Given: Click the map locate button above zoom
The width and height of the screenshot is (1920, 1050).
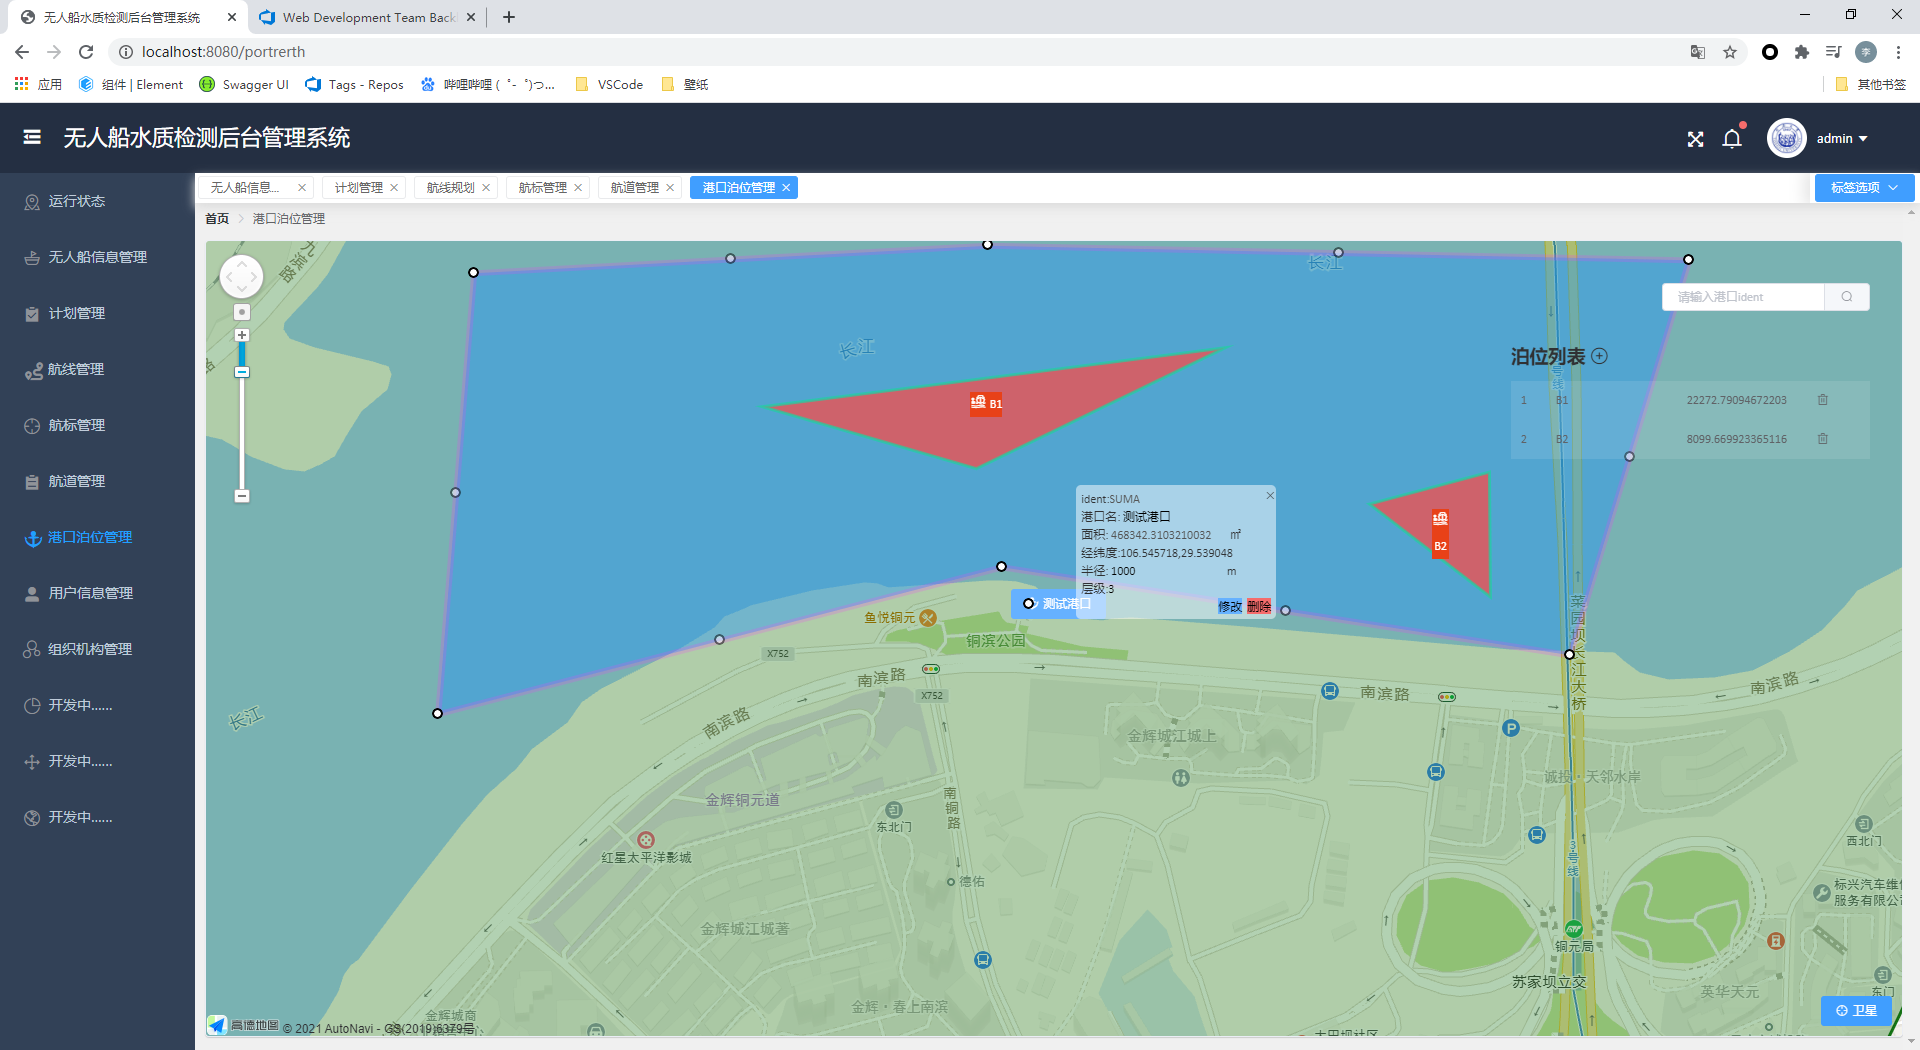Looking at the screenshot, I should pyautogui.click(x=242, y=312).
